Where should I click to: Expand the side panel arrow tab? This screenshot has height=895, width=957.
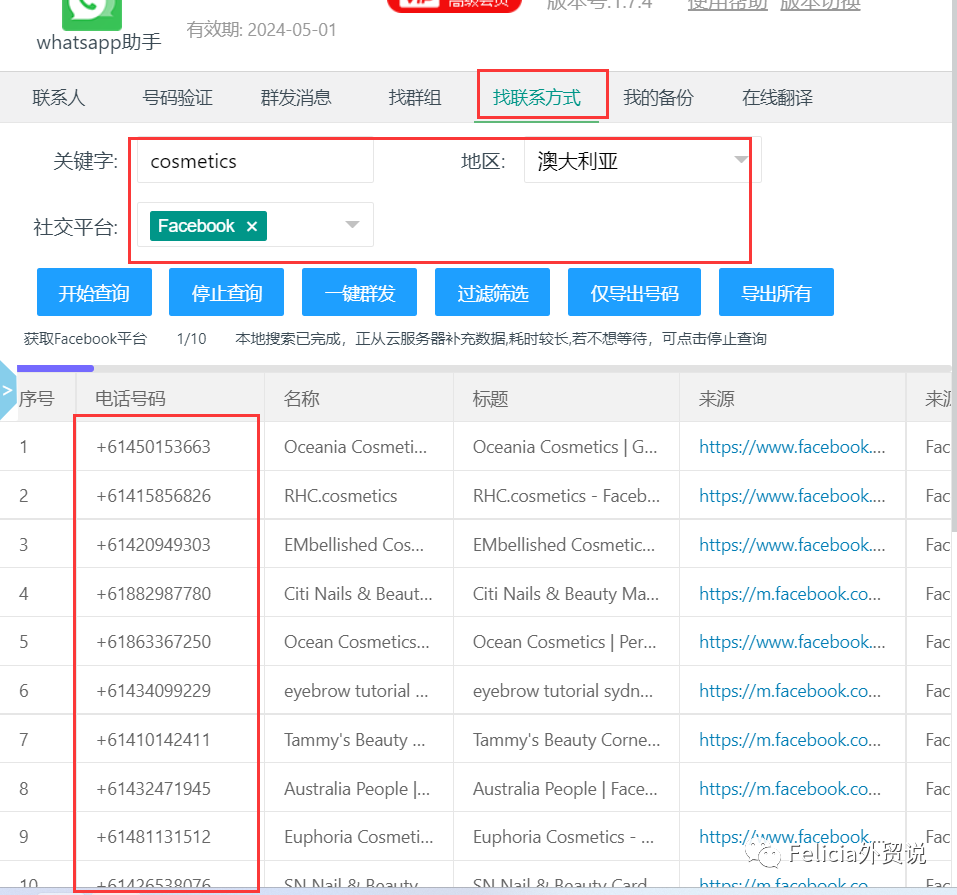coord(7,390)
